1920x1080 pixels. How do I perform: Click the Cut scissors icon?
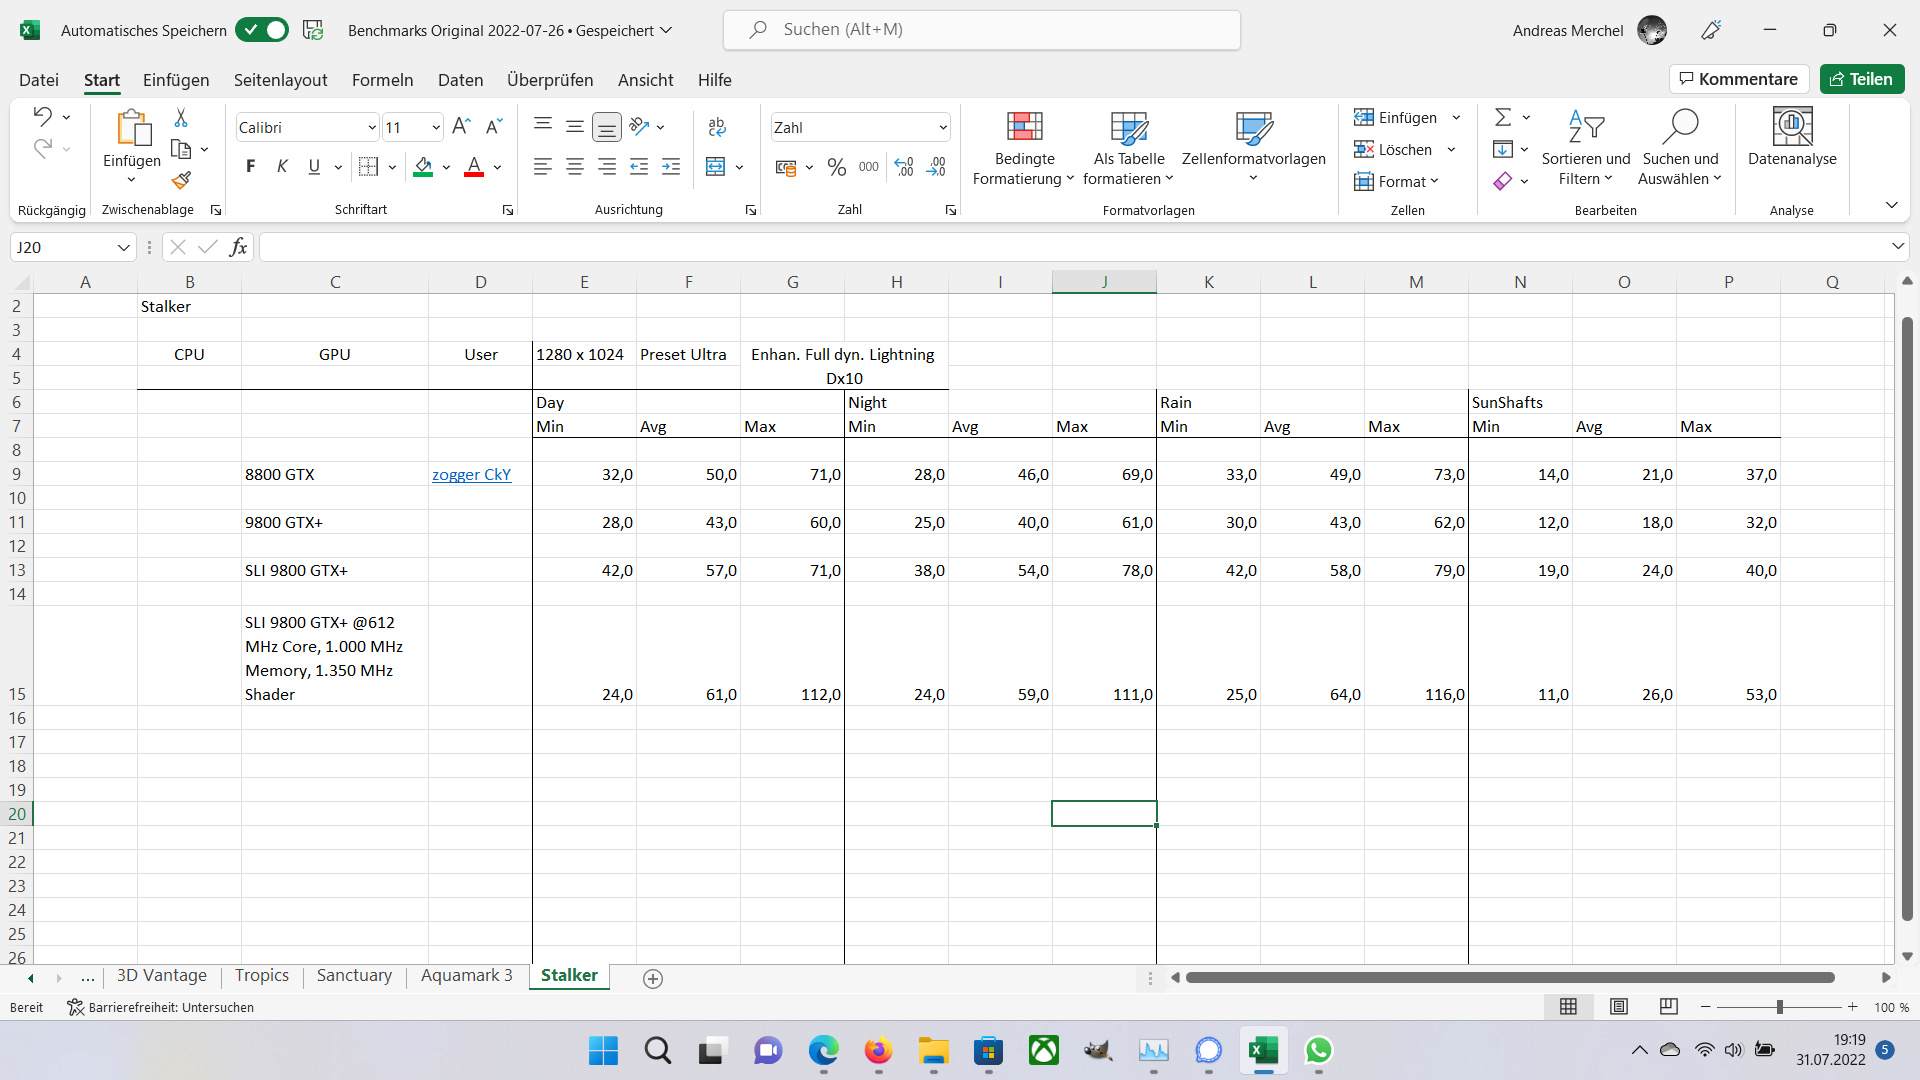181,118
